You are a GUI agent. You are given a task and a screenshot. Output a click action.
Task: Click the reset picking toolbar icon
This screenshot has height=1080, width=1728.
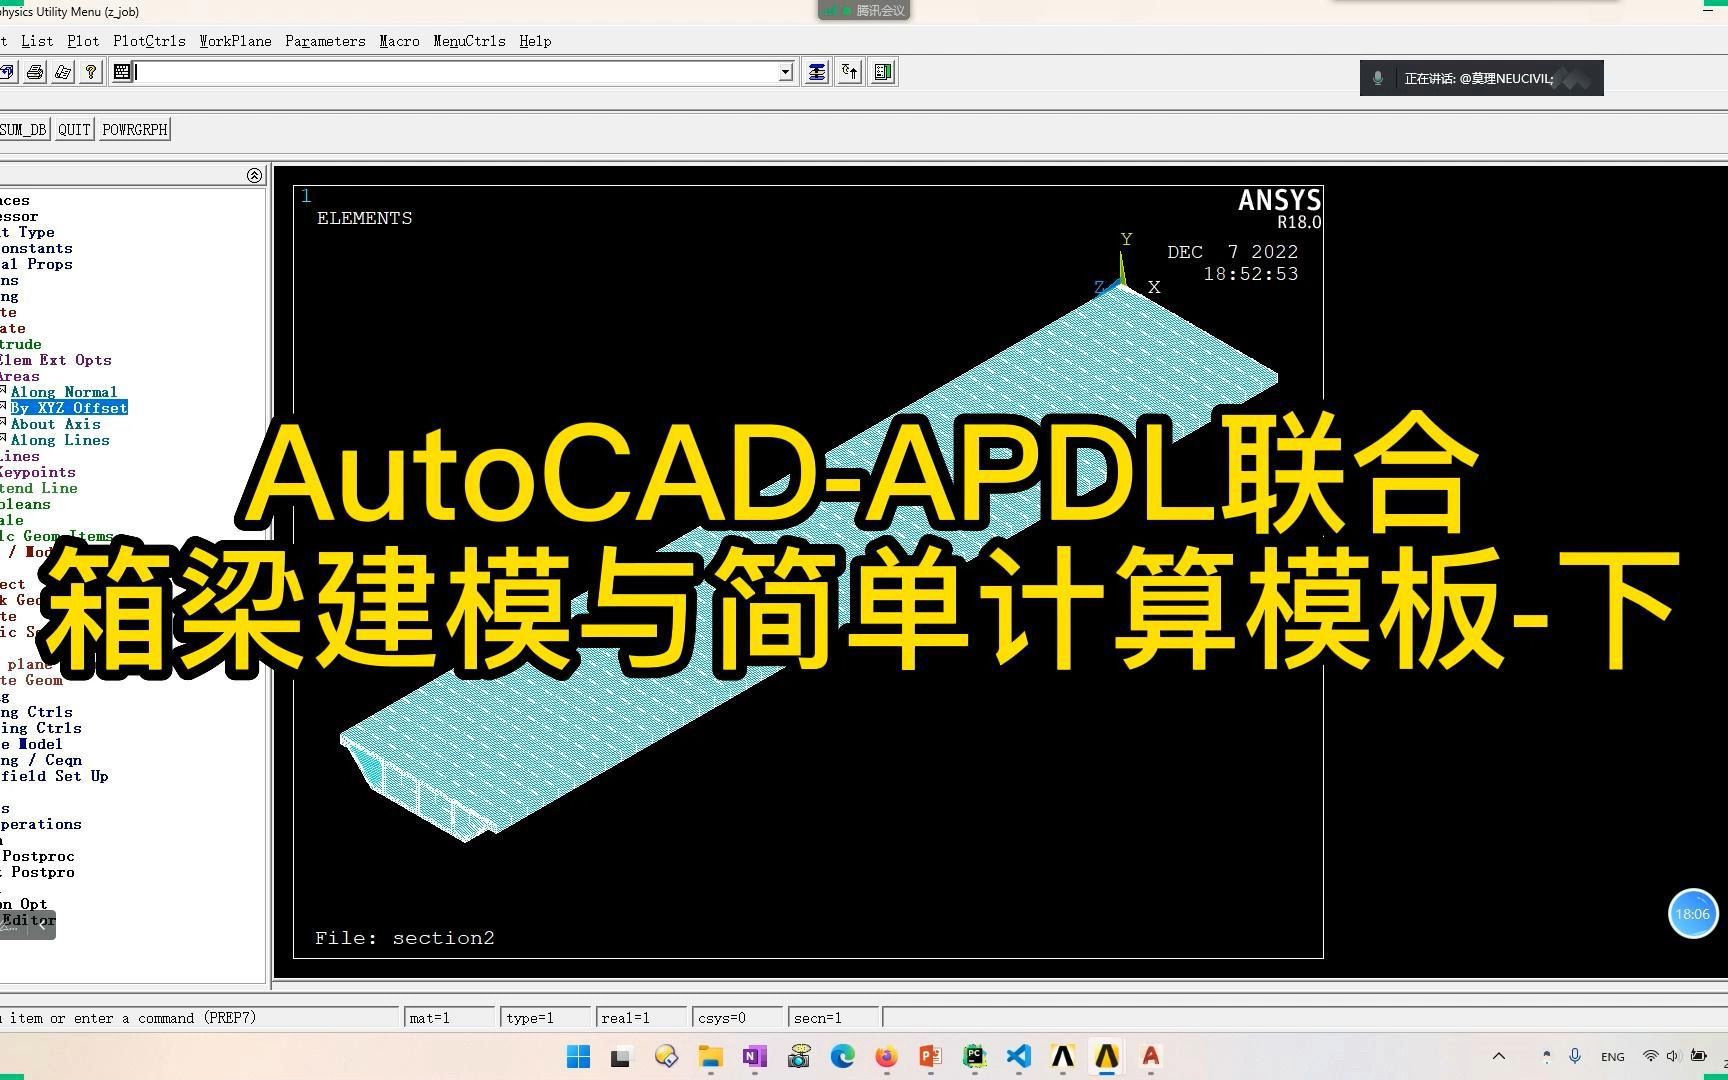(x=848, y=71)
